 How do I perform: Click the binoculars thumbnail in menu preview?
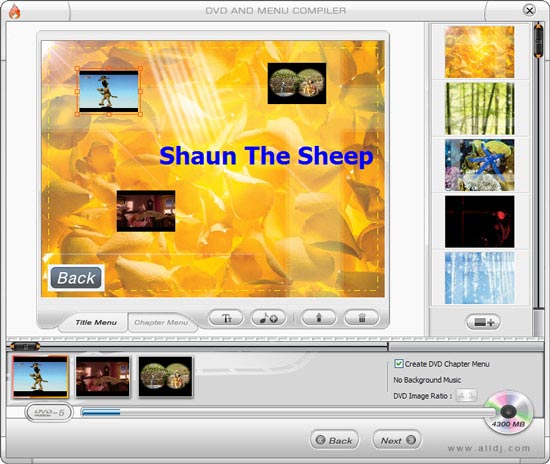pyautogui.click(x=297, y=83)
